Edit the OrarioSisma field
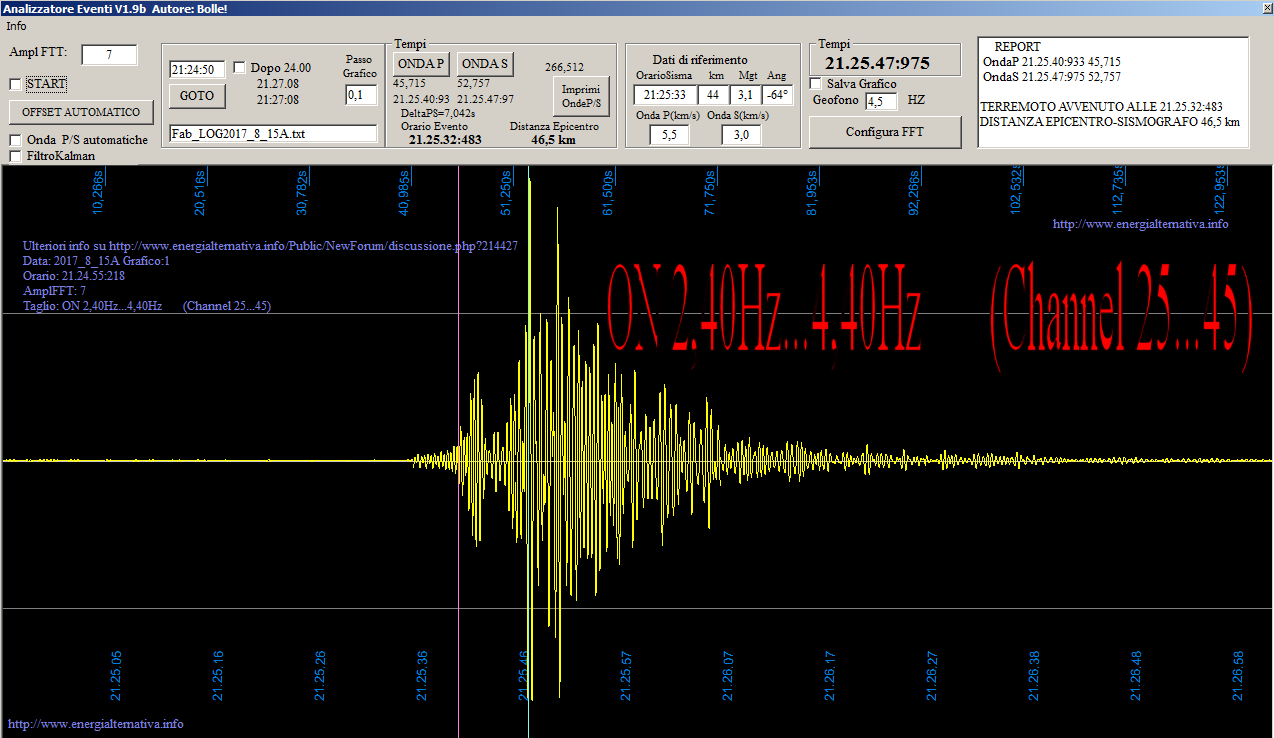This screenshot has width=1274, height=738. (x=665, y=95)
